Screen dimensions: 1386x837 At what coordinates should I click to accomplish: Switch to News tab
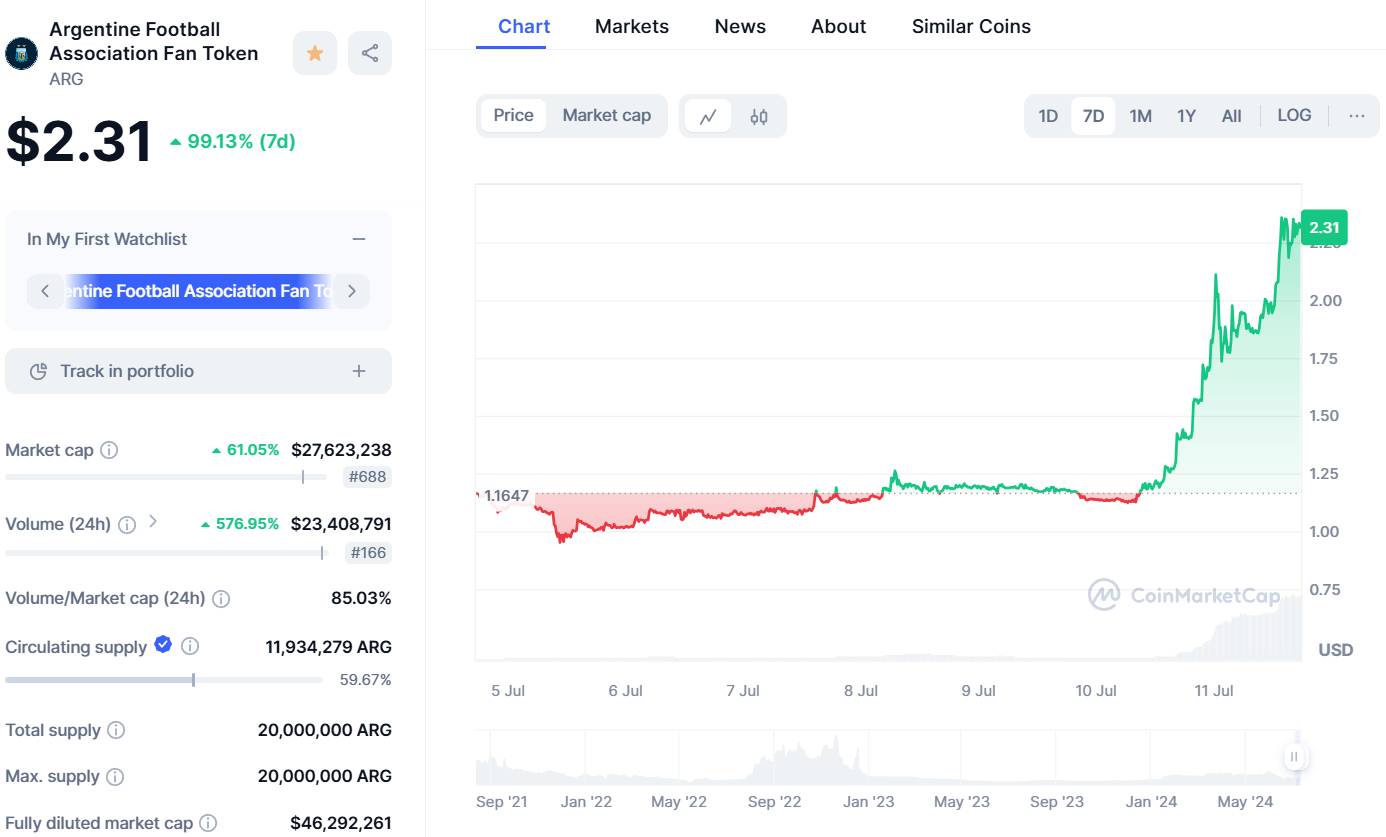tap(740, 26)
